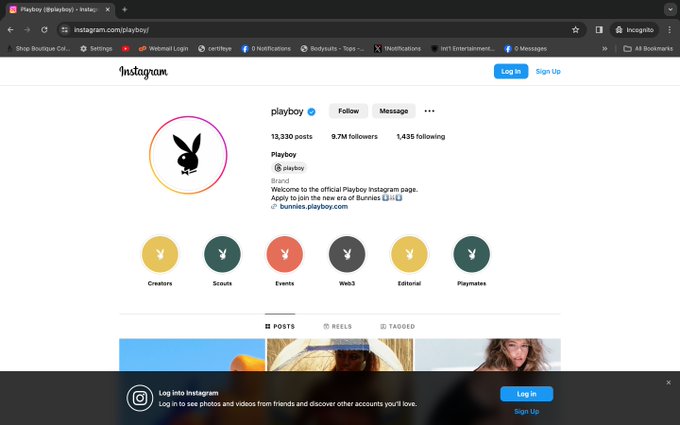Switch to the TAGGED tab

(x=398, y=327)
